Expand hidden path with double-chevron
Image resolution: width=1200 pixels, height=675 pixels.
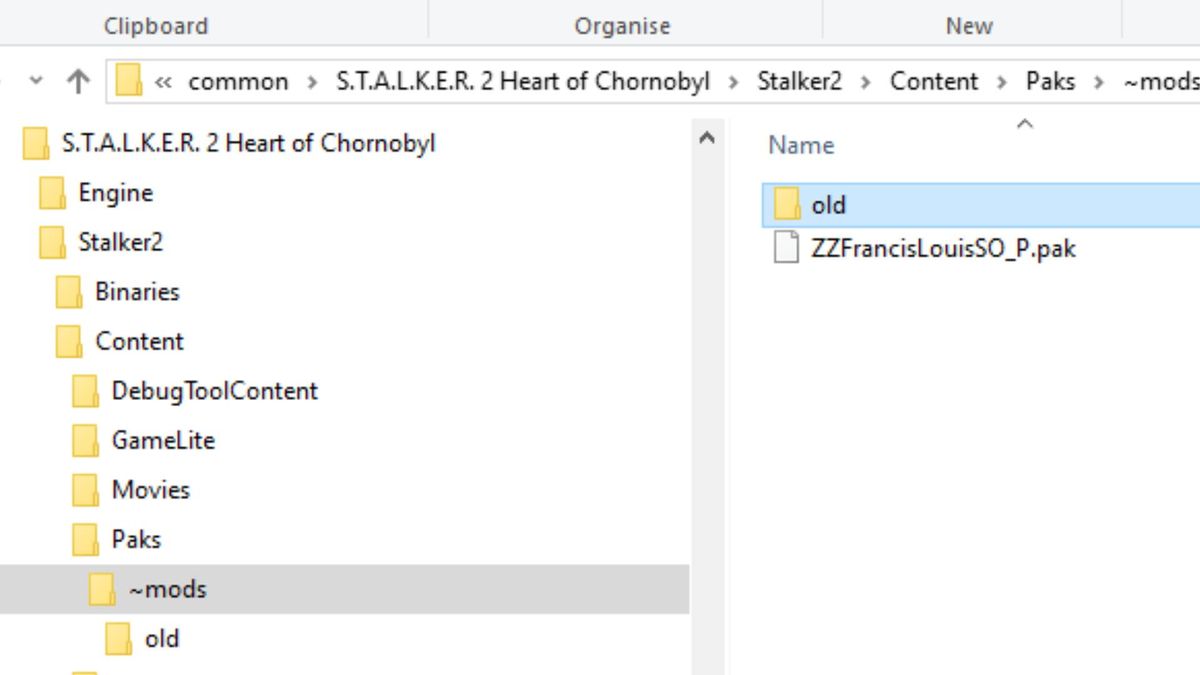pyautogui.click(x=163, y=82)
